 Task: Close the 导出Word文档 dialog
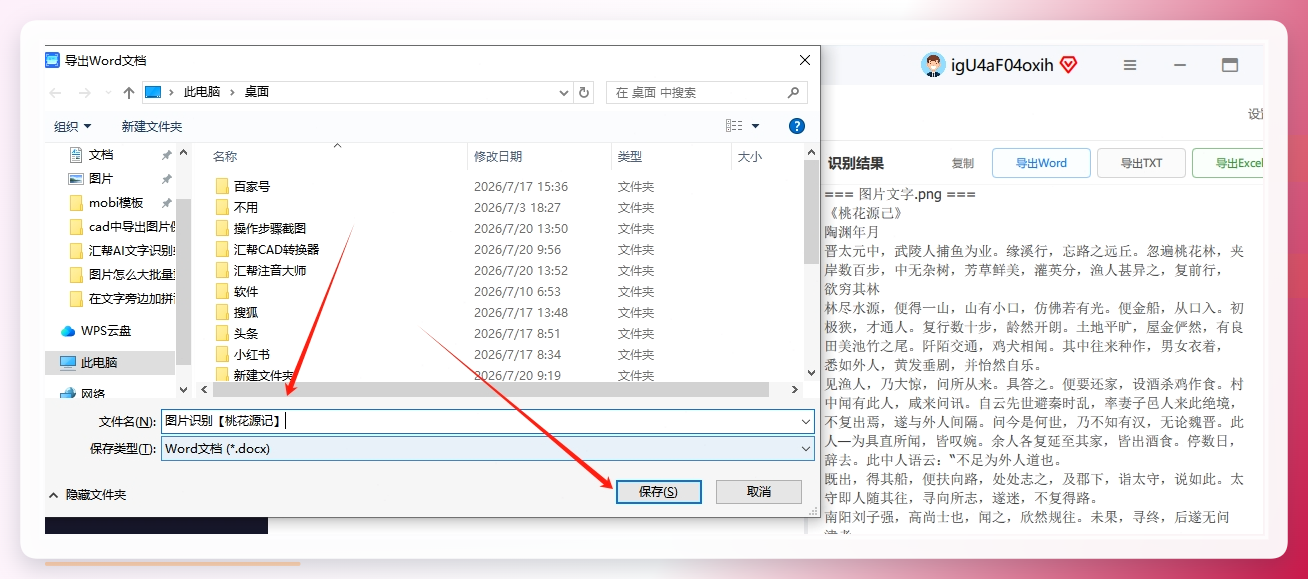(803, 60)
